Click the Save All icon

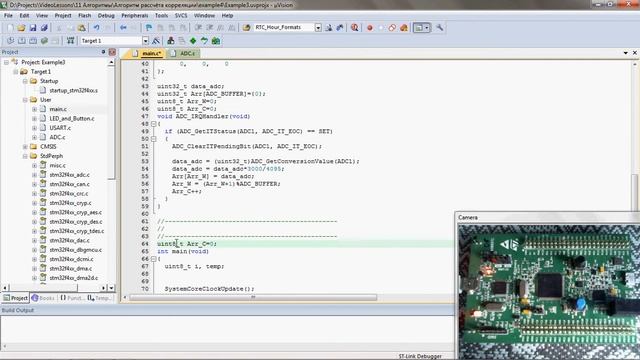44,28
